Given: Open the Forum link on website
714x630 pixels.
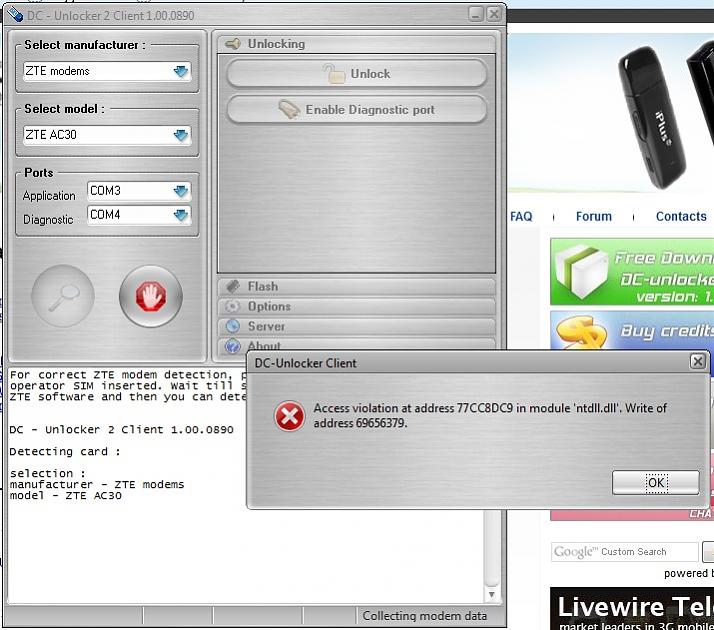Looking at the screenshot, I should click(593, 216).
